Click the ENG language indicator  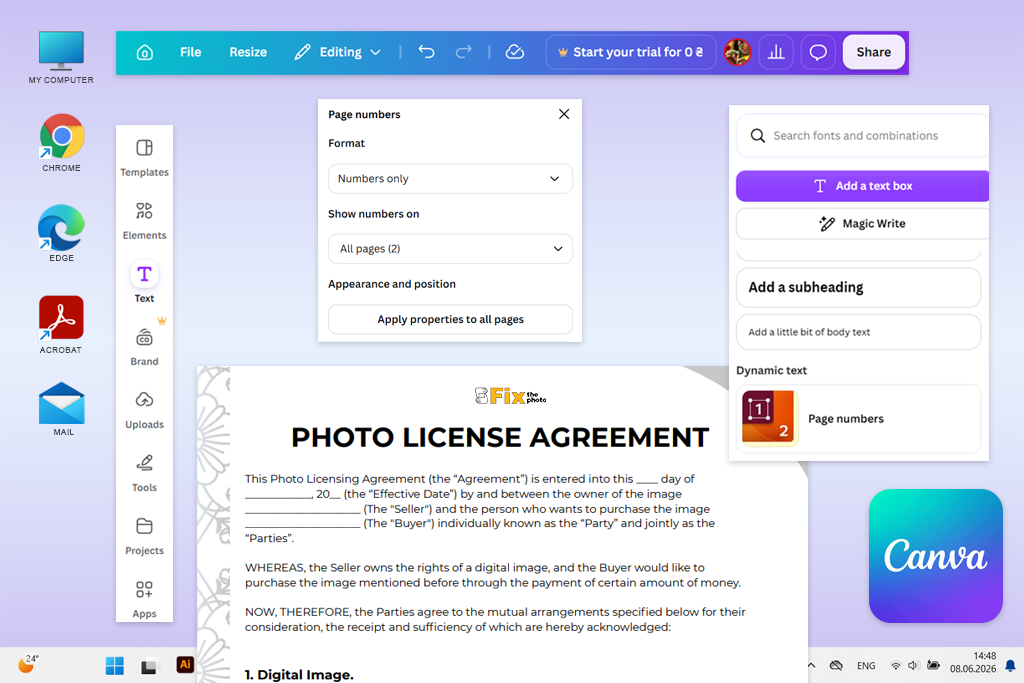coord(866,666)
